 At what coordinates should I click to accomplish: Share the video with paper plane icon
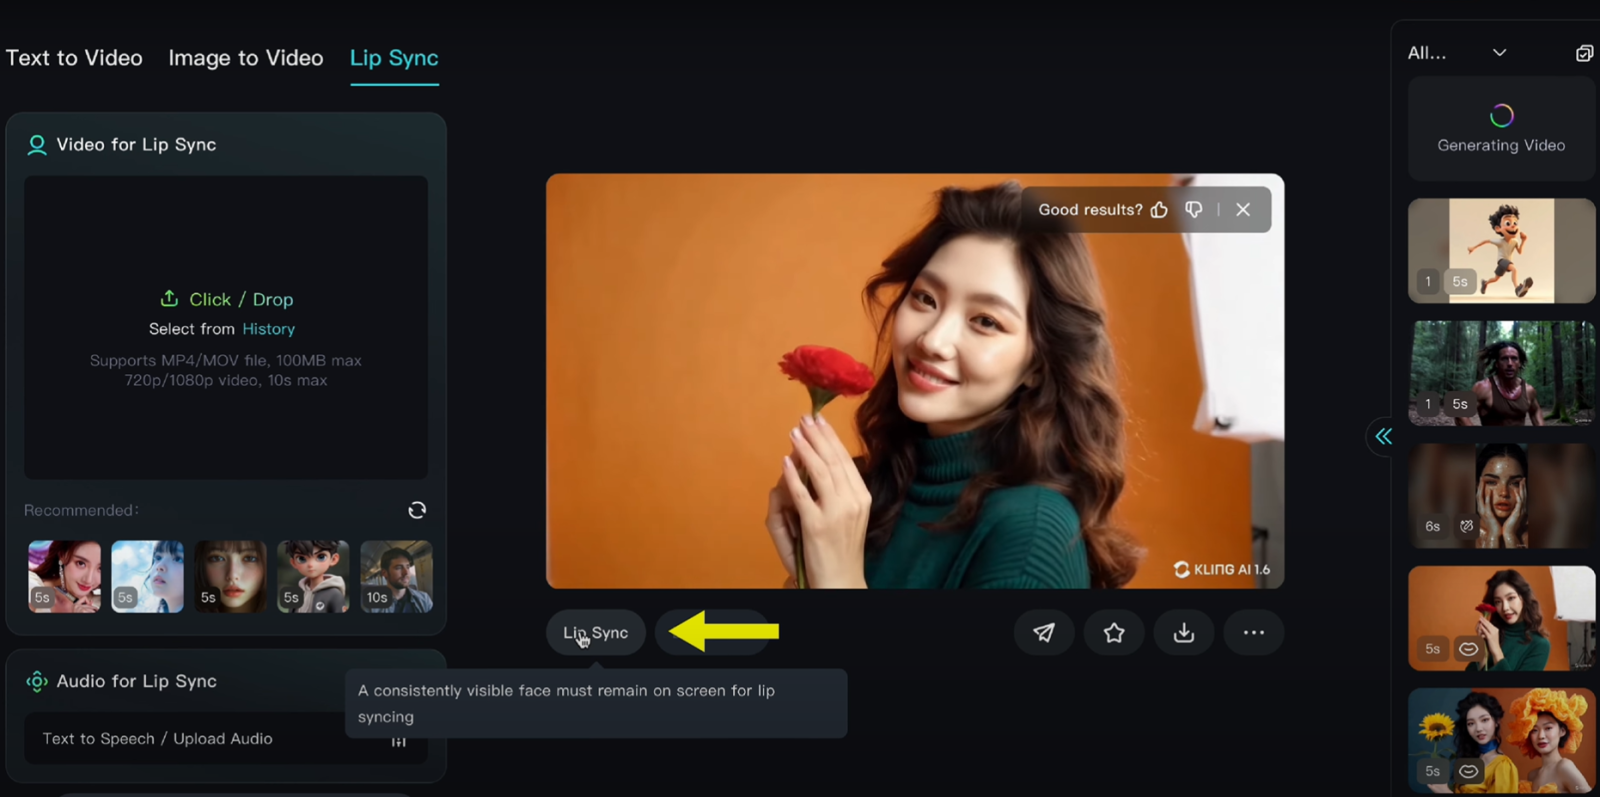point(1044,633)
